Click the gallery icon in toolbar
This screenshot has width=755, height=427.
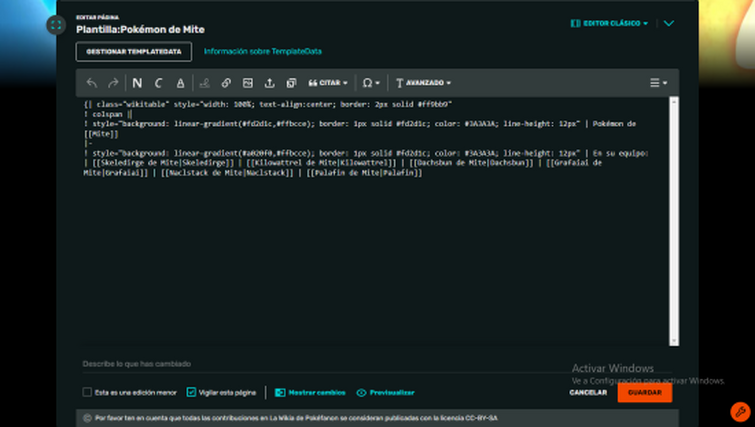click(291, 83)
